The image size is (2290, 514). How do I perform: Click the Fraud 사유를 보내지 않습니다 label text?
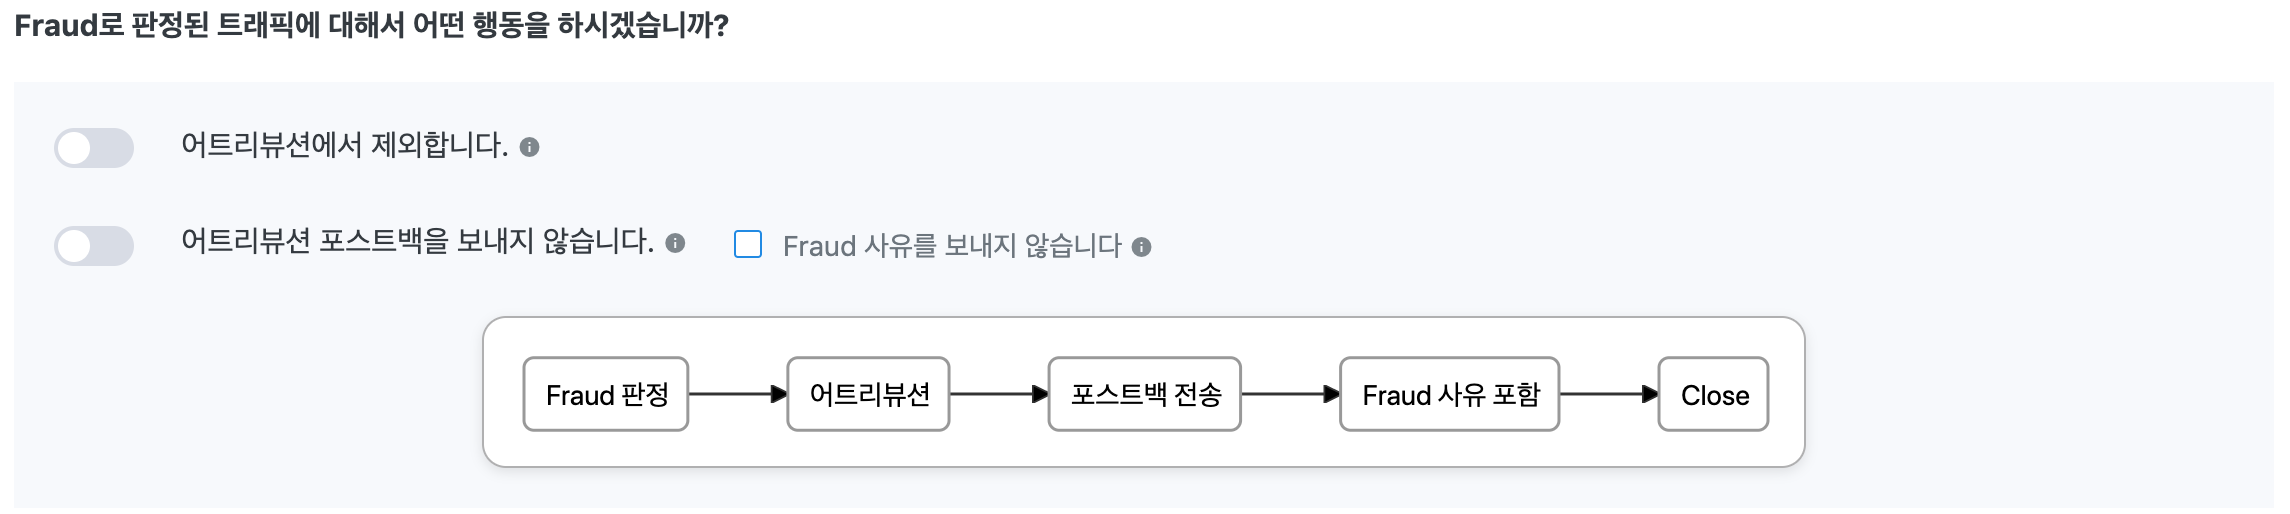(x=952, y=246)
